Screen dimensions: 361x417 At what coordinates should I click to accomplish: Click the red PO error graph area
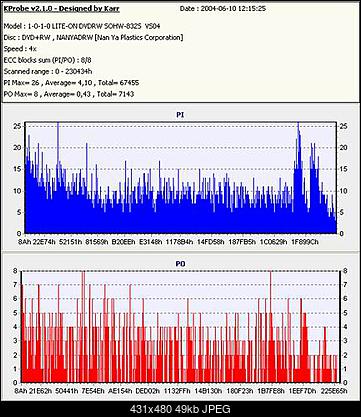pos(180,327)
